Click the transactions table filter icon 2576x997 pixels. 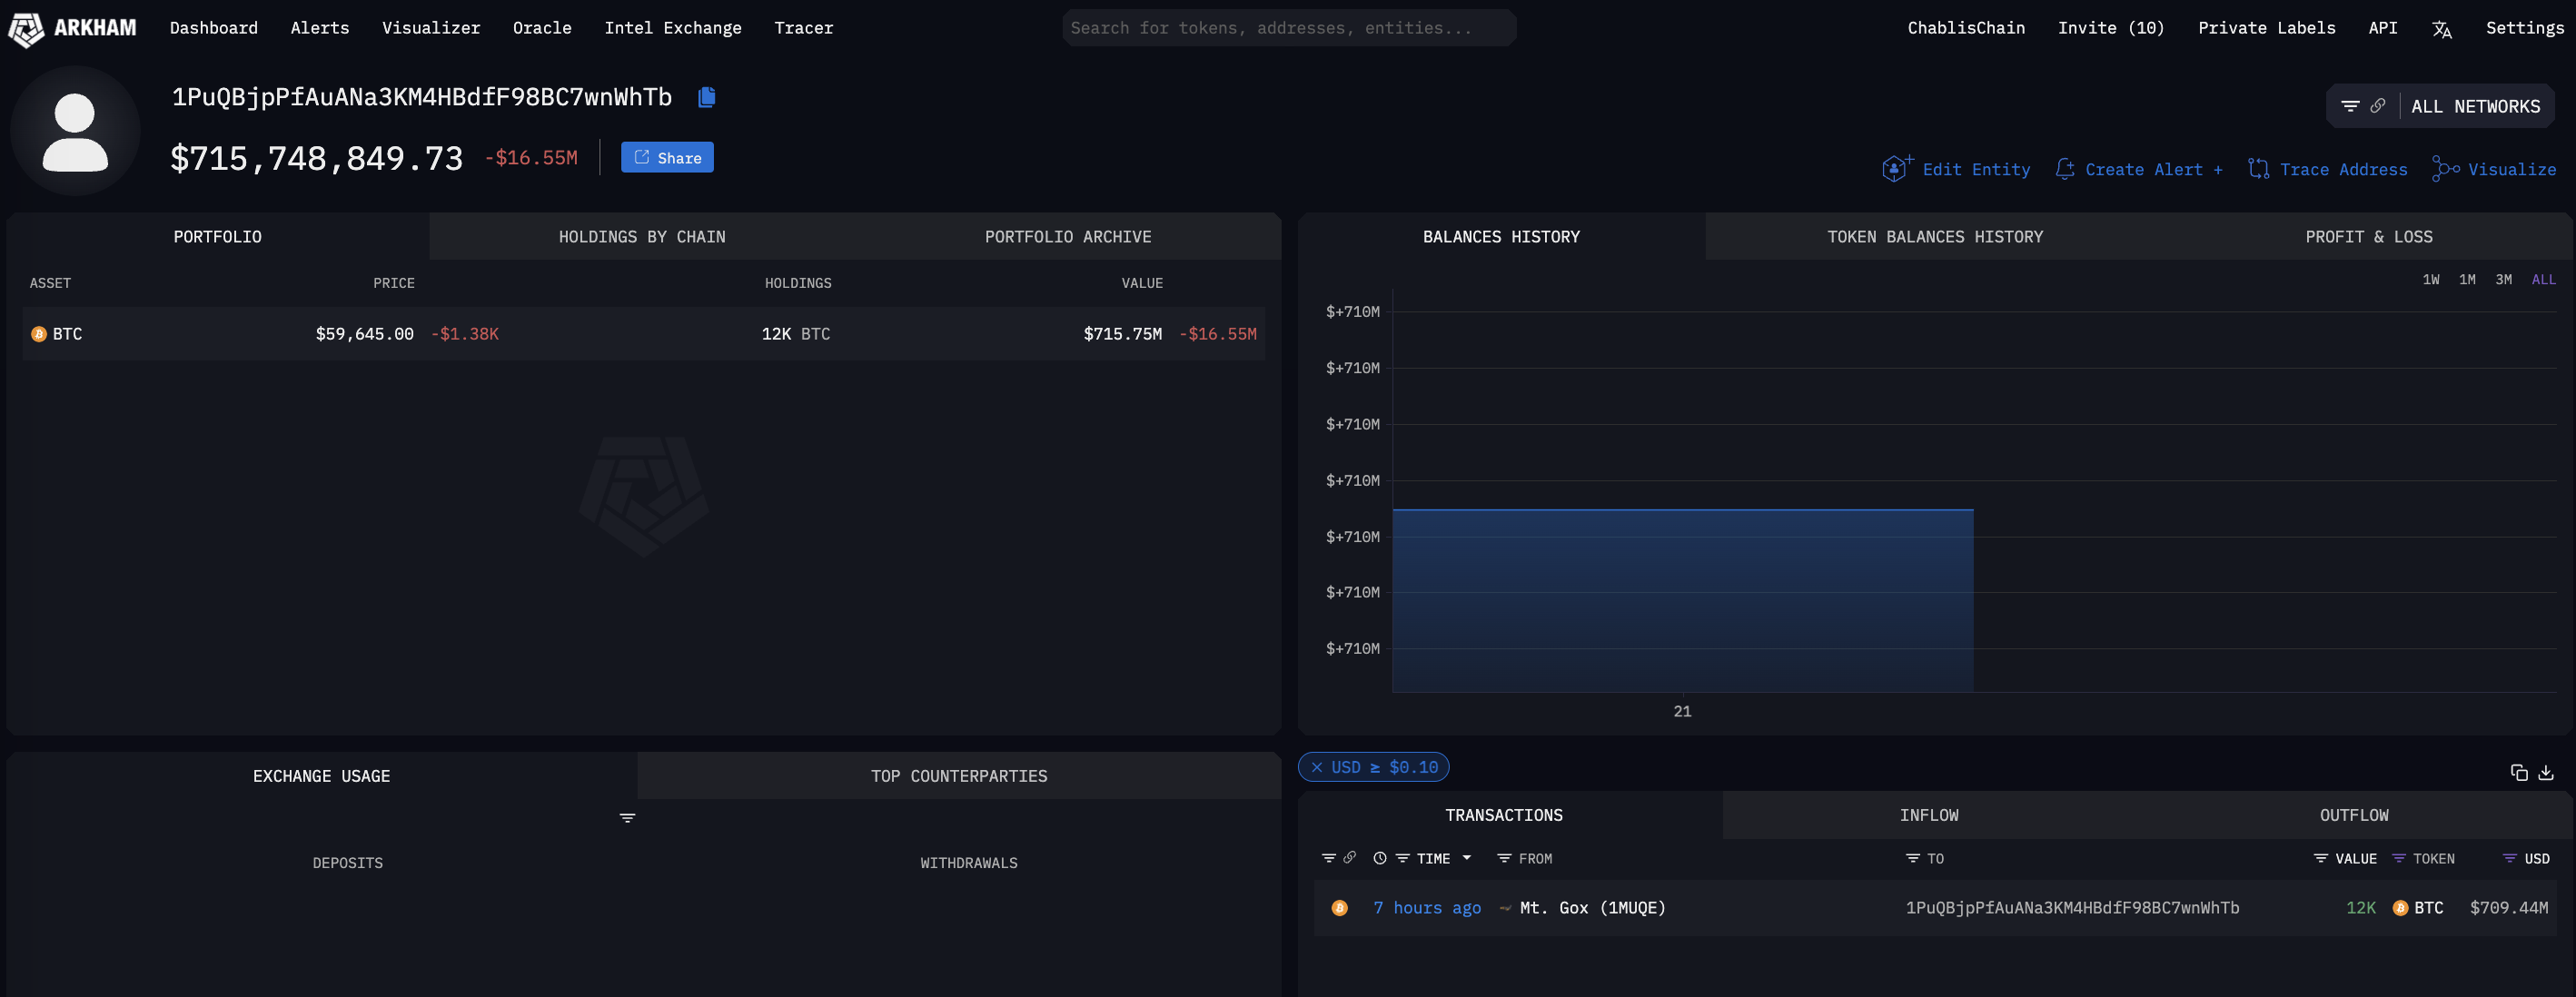click(x=1329, y=858)
